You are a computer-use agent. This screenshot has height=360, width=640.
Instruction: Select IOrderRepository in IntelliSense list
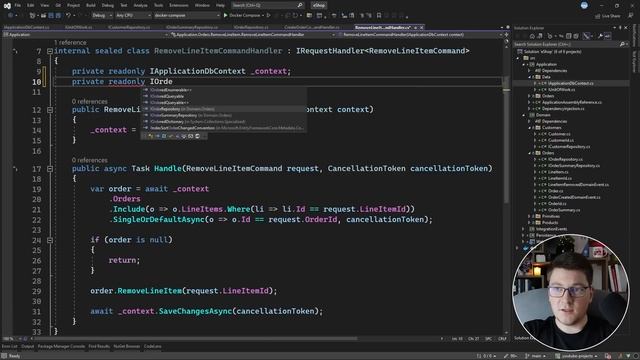pyautogui.click(x=223, y=109)
